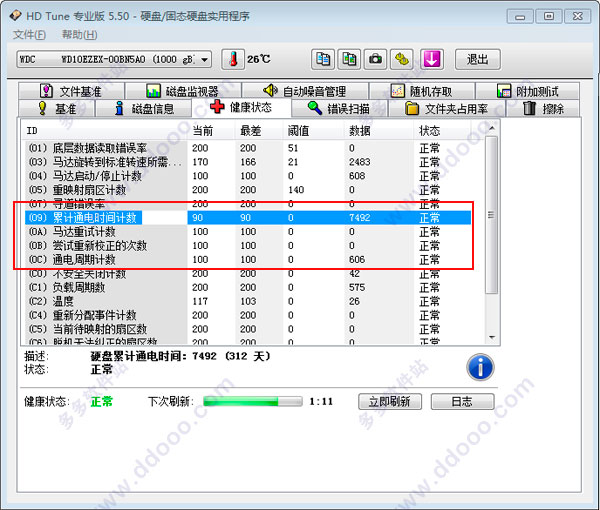Open the 日志 log button
Image resolution: width=600 pixels, height=510 pixels.
click(462, 401)
